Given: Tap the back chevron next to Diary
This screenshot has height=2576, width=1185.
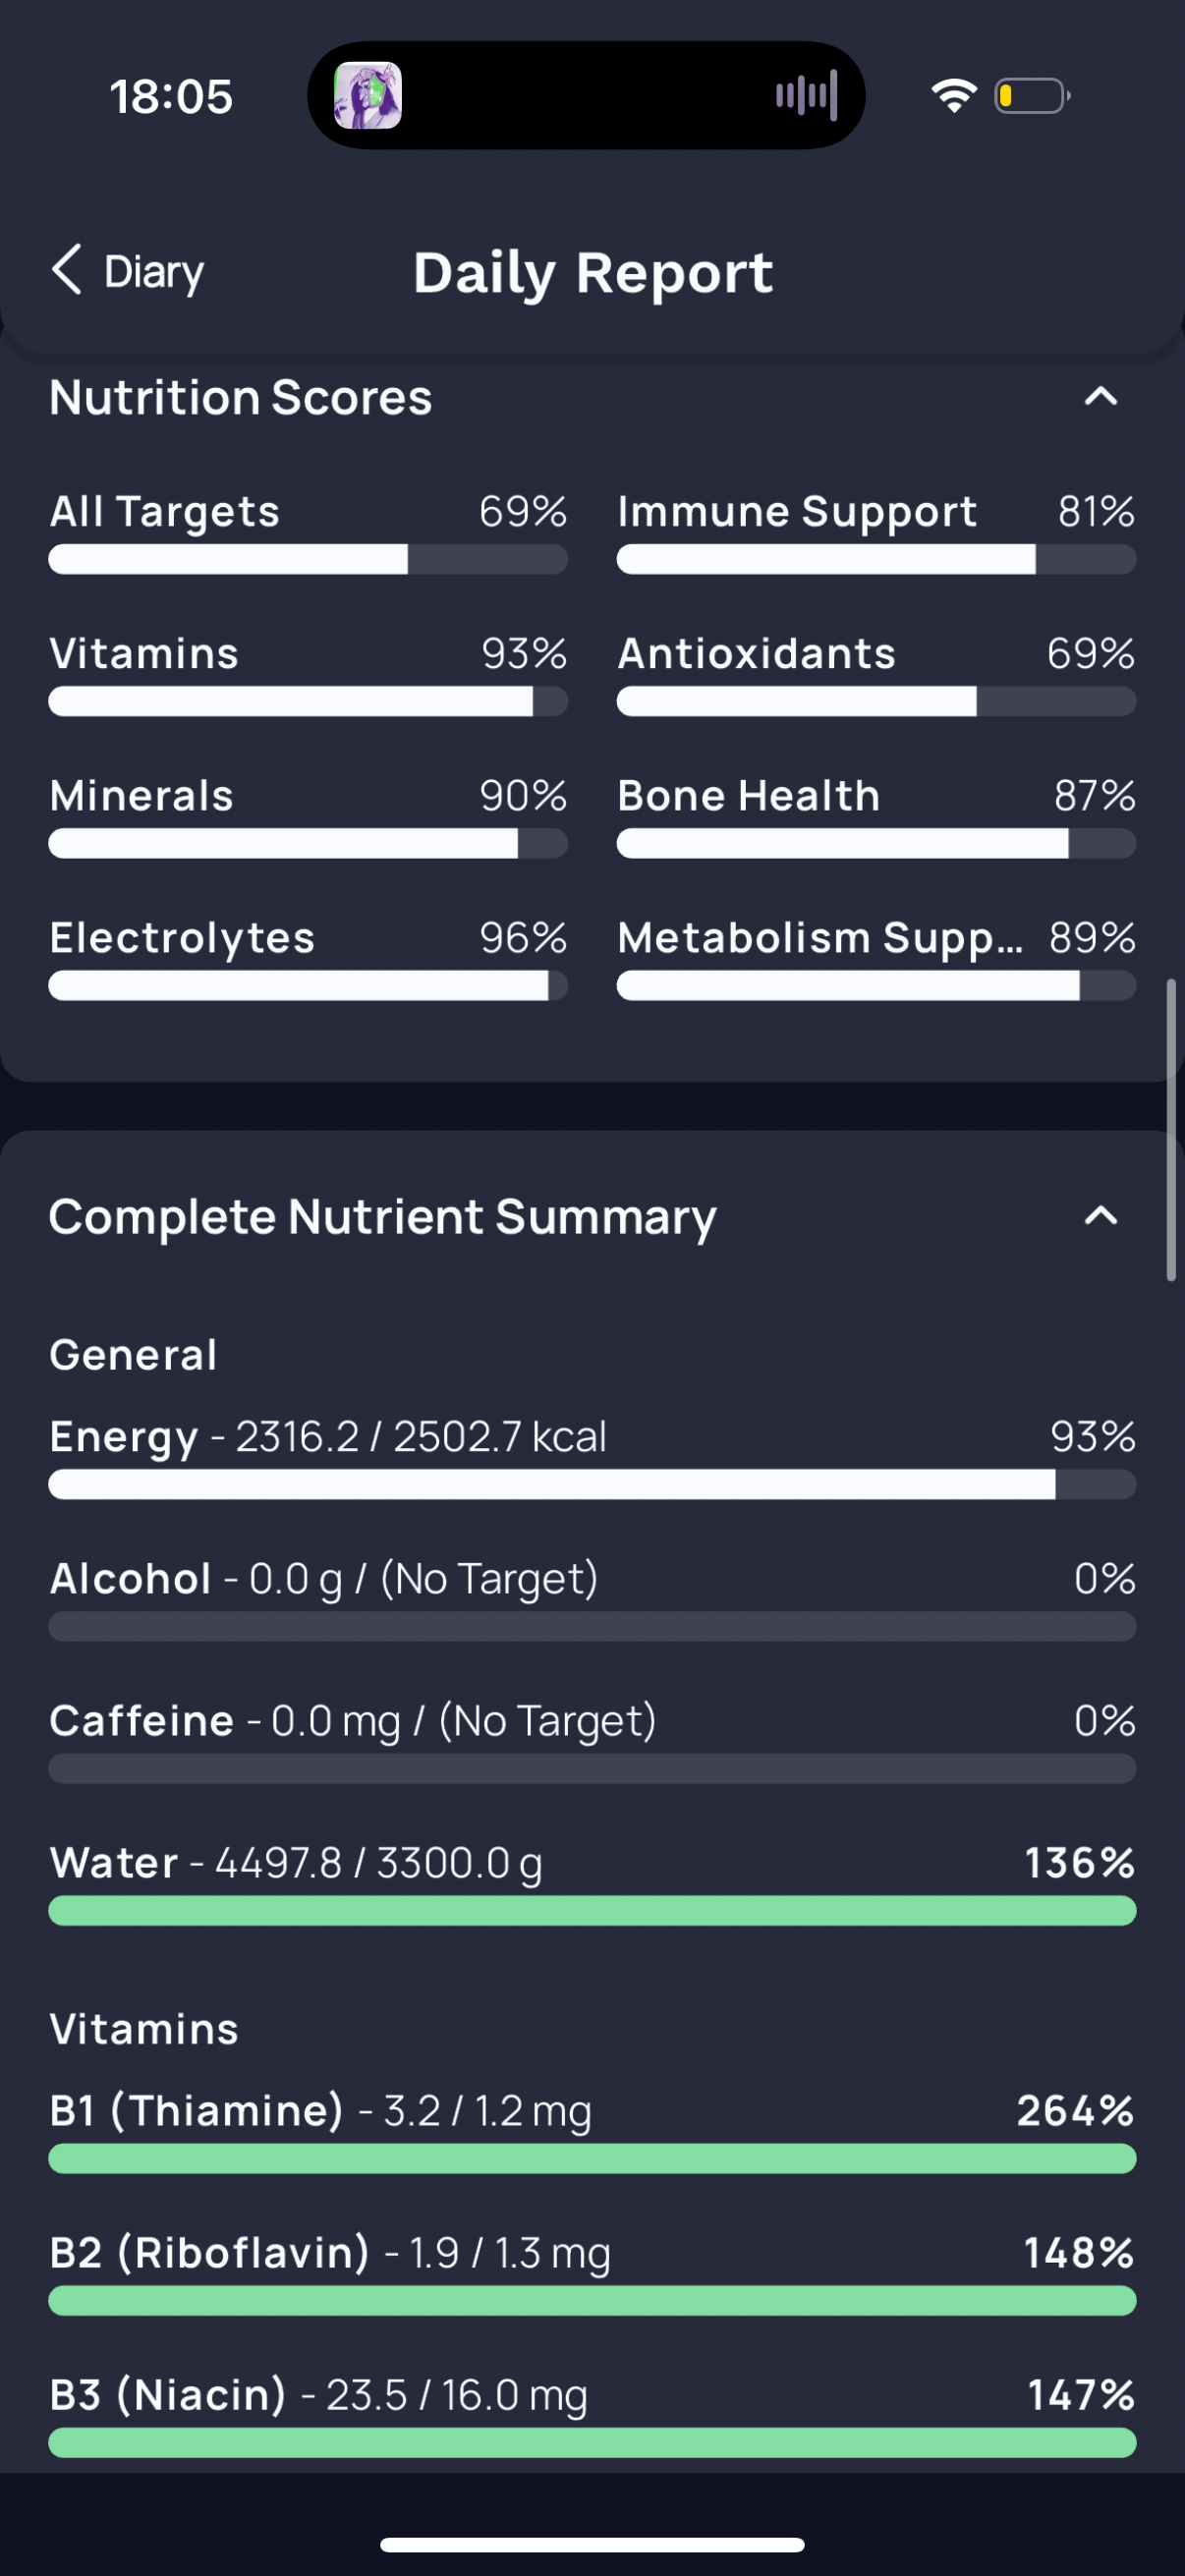Looking at the screenshot, I should click(66, 270).
